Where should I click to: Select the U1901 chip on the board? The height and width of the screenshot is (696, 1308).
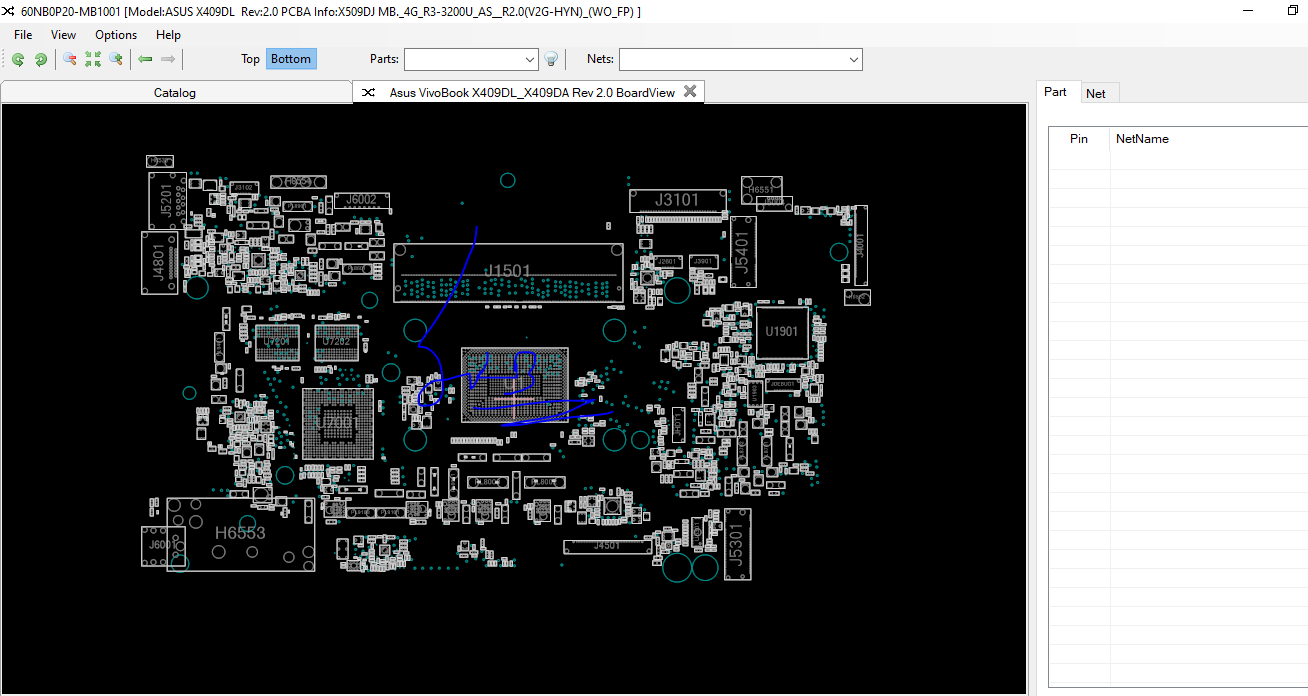pos(782,331)
